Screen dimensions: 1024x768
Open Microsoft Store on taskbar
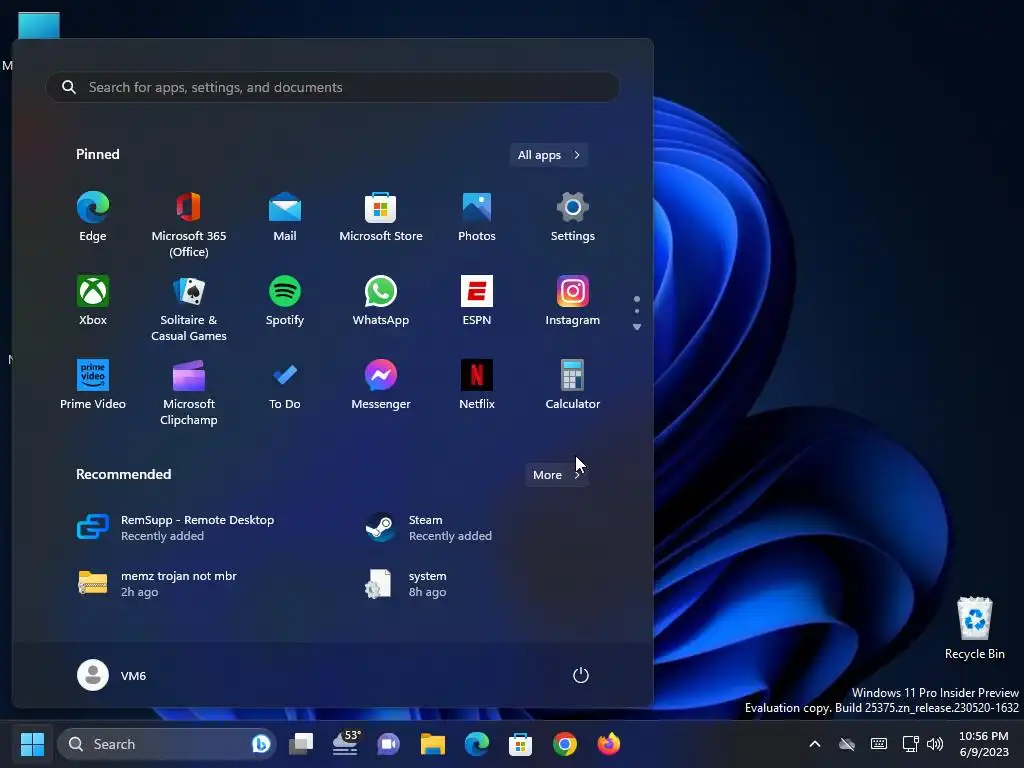(x=520, y=744)
